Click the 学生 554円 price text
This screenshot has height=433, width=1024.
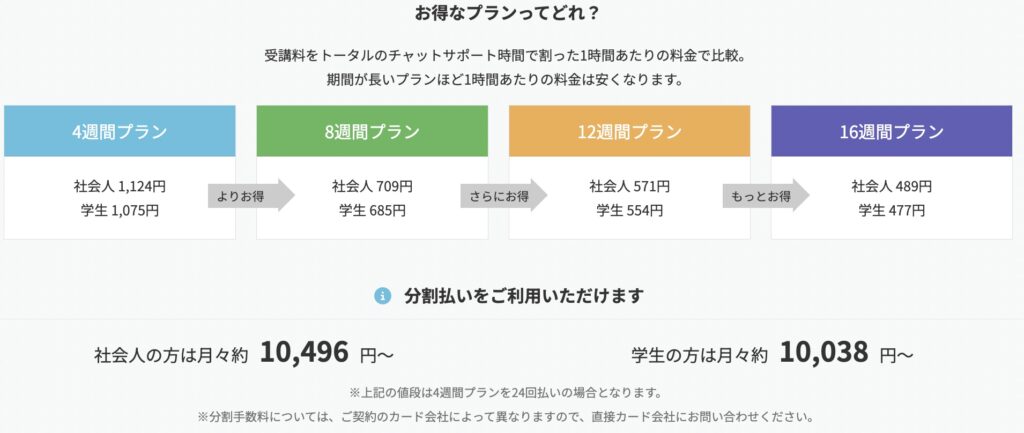click(x=630, y=211)
